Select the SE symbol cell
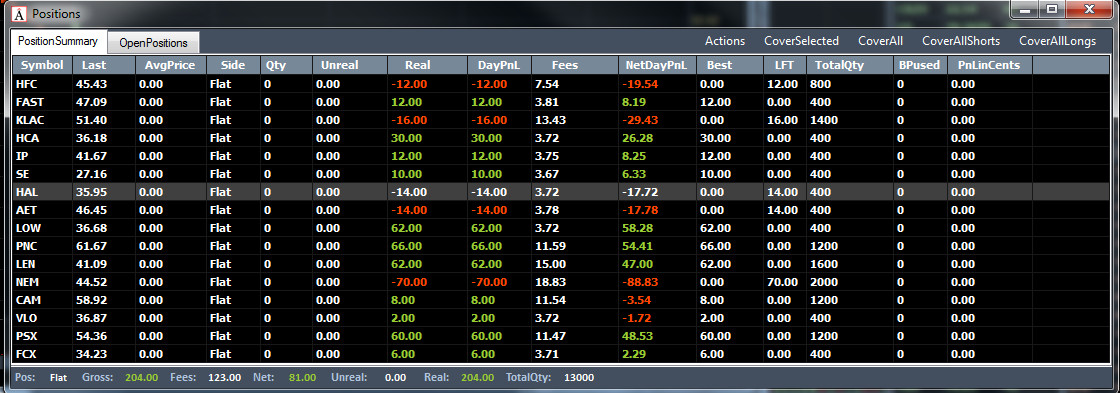 [42, 174]
